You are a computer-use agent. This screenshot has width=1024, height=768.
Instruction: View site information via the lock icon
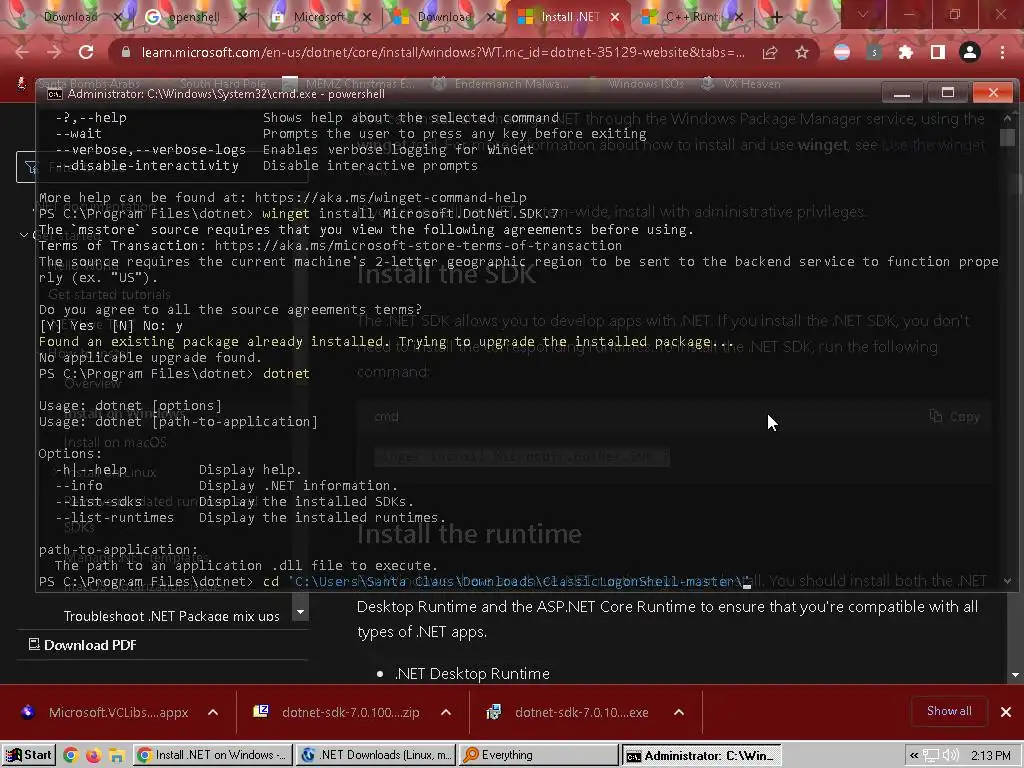(126, 52)
